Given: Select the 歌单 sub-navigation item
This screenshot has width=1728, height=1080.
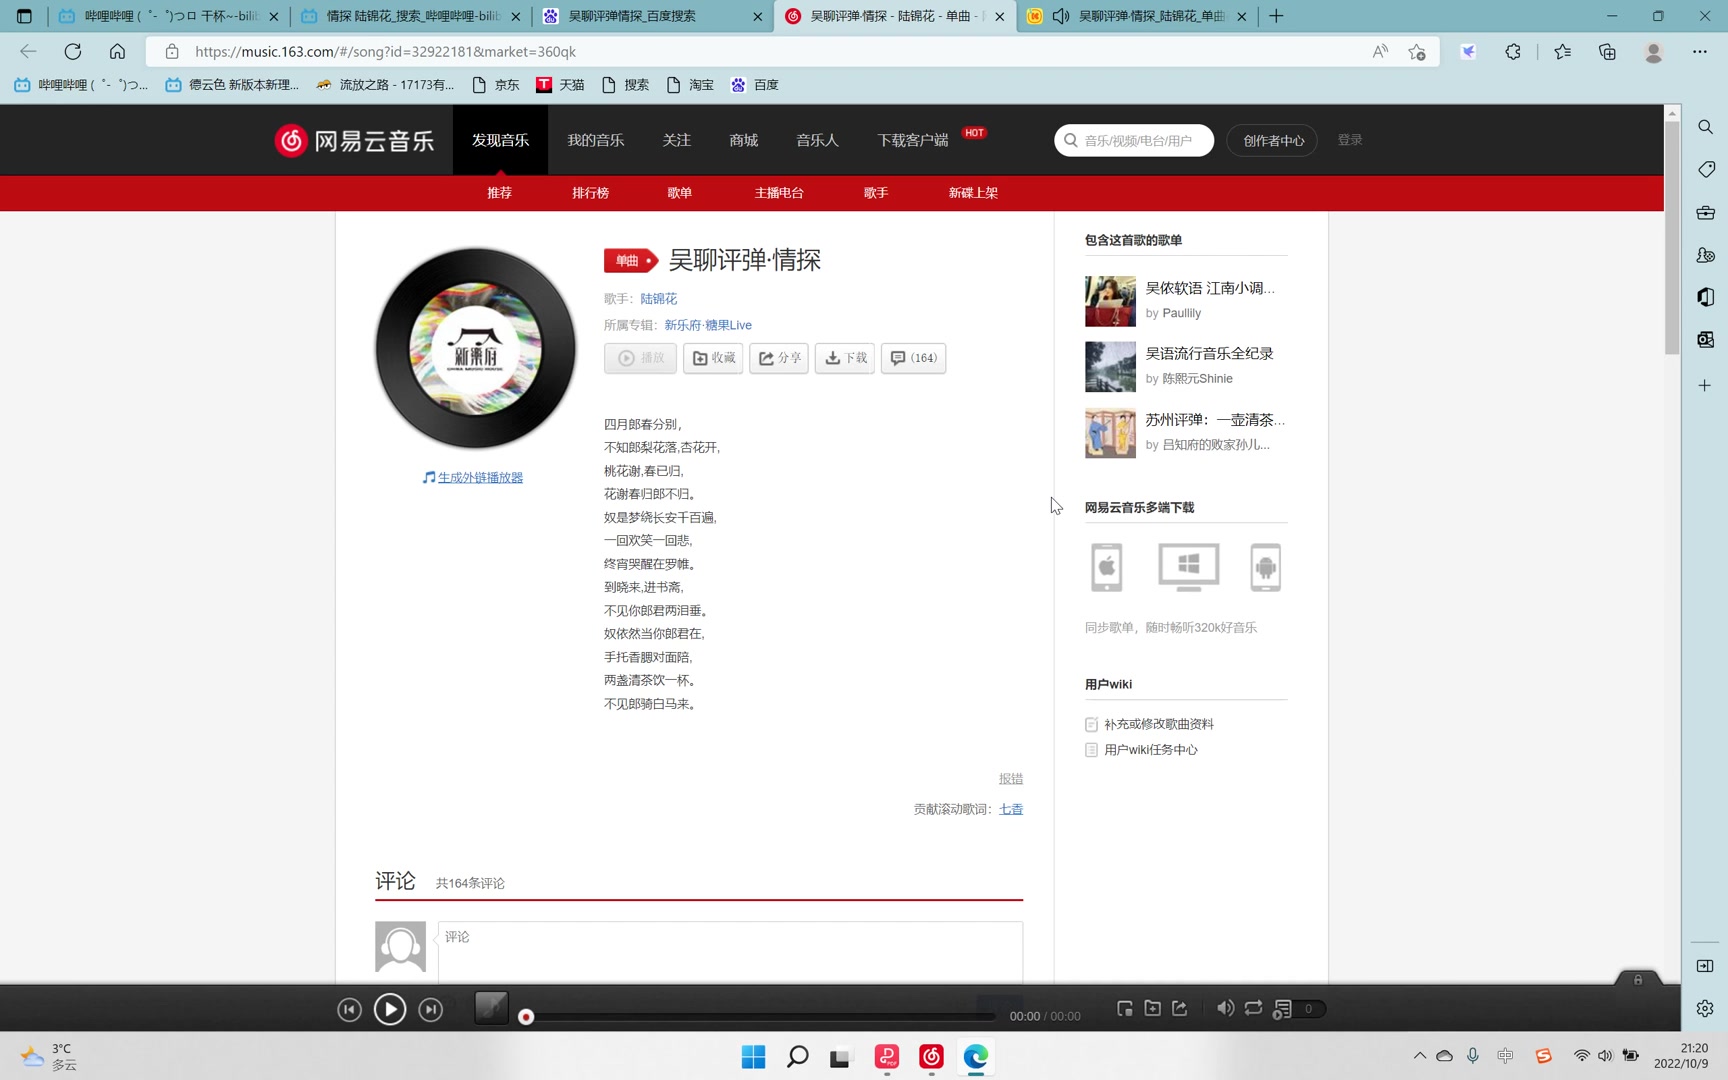Looking at the screenshot, I should click(680, 193).
